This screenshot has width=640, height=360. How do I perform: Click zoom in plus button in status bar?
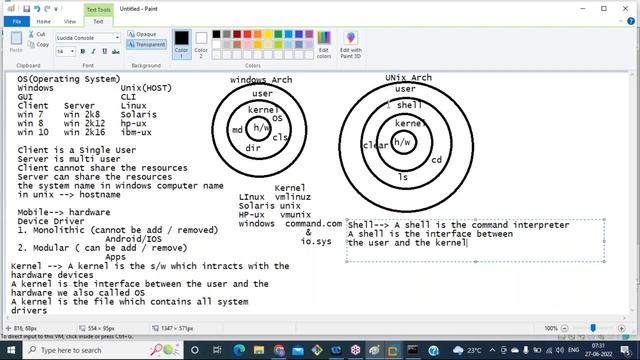pyautogui.click(x=622, y=328)
